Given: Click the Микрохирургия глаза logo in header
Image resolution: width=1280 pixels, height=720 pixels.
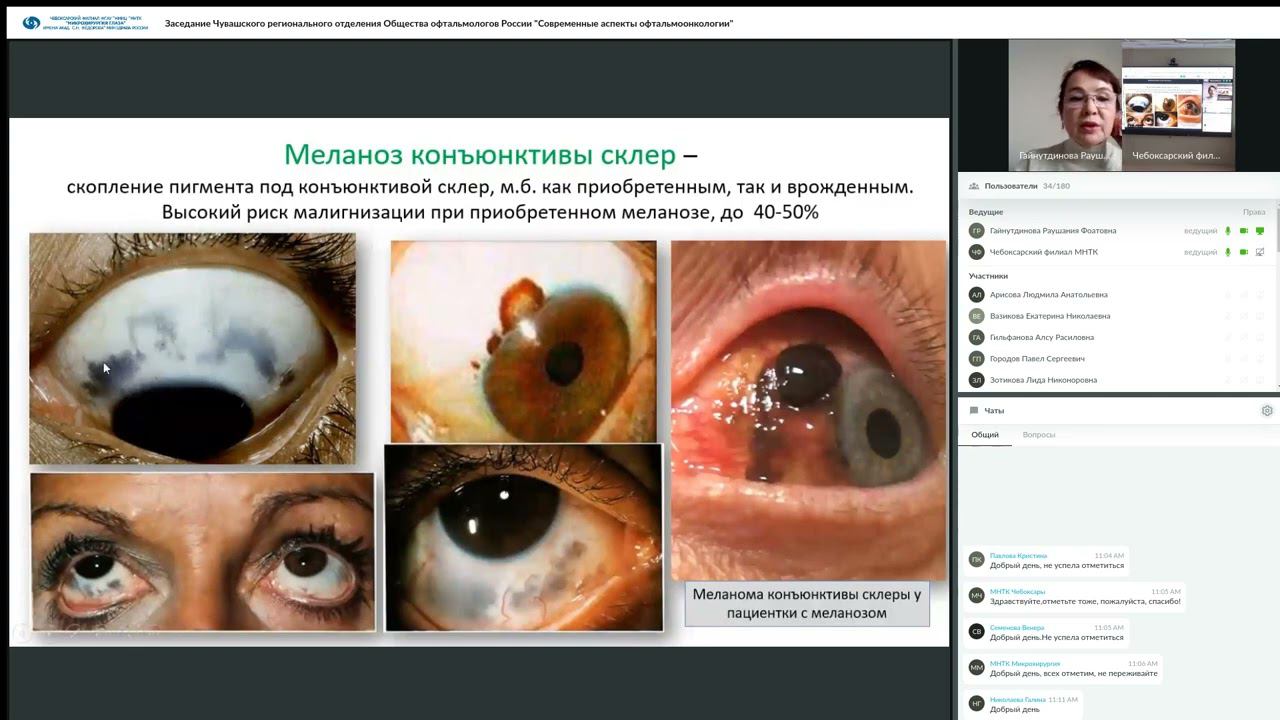Looking at the screenshot, I should 85,22.
